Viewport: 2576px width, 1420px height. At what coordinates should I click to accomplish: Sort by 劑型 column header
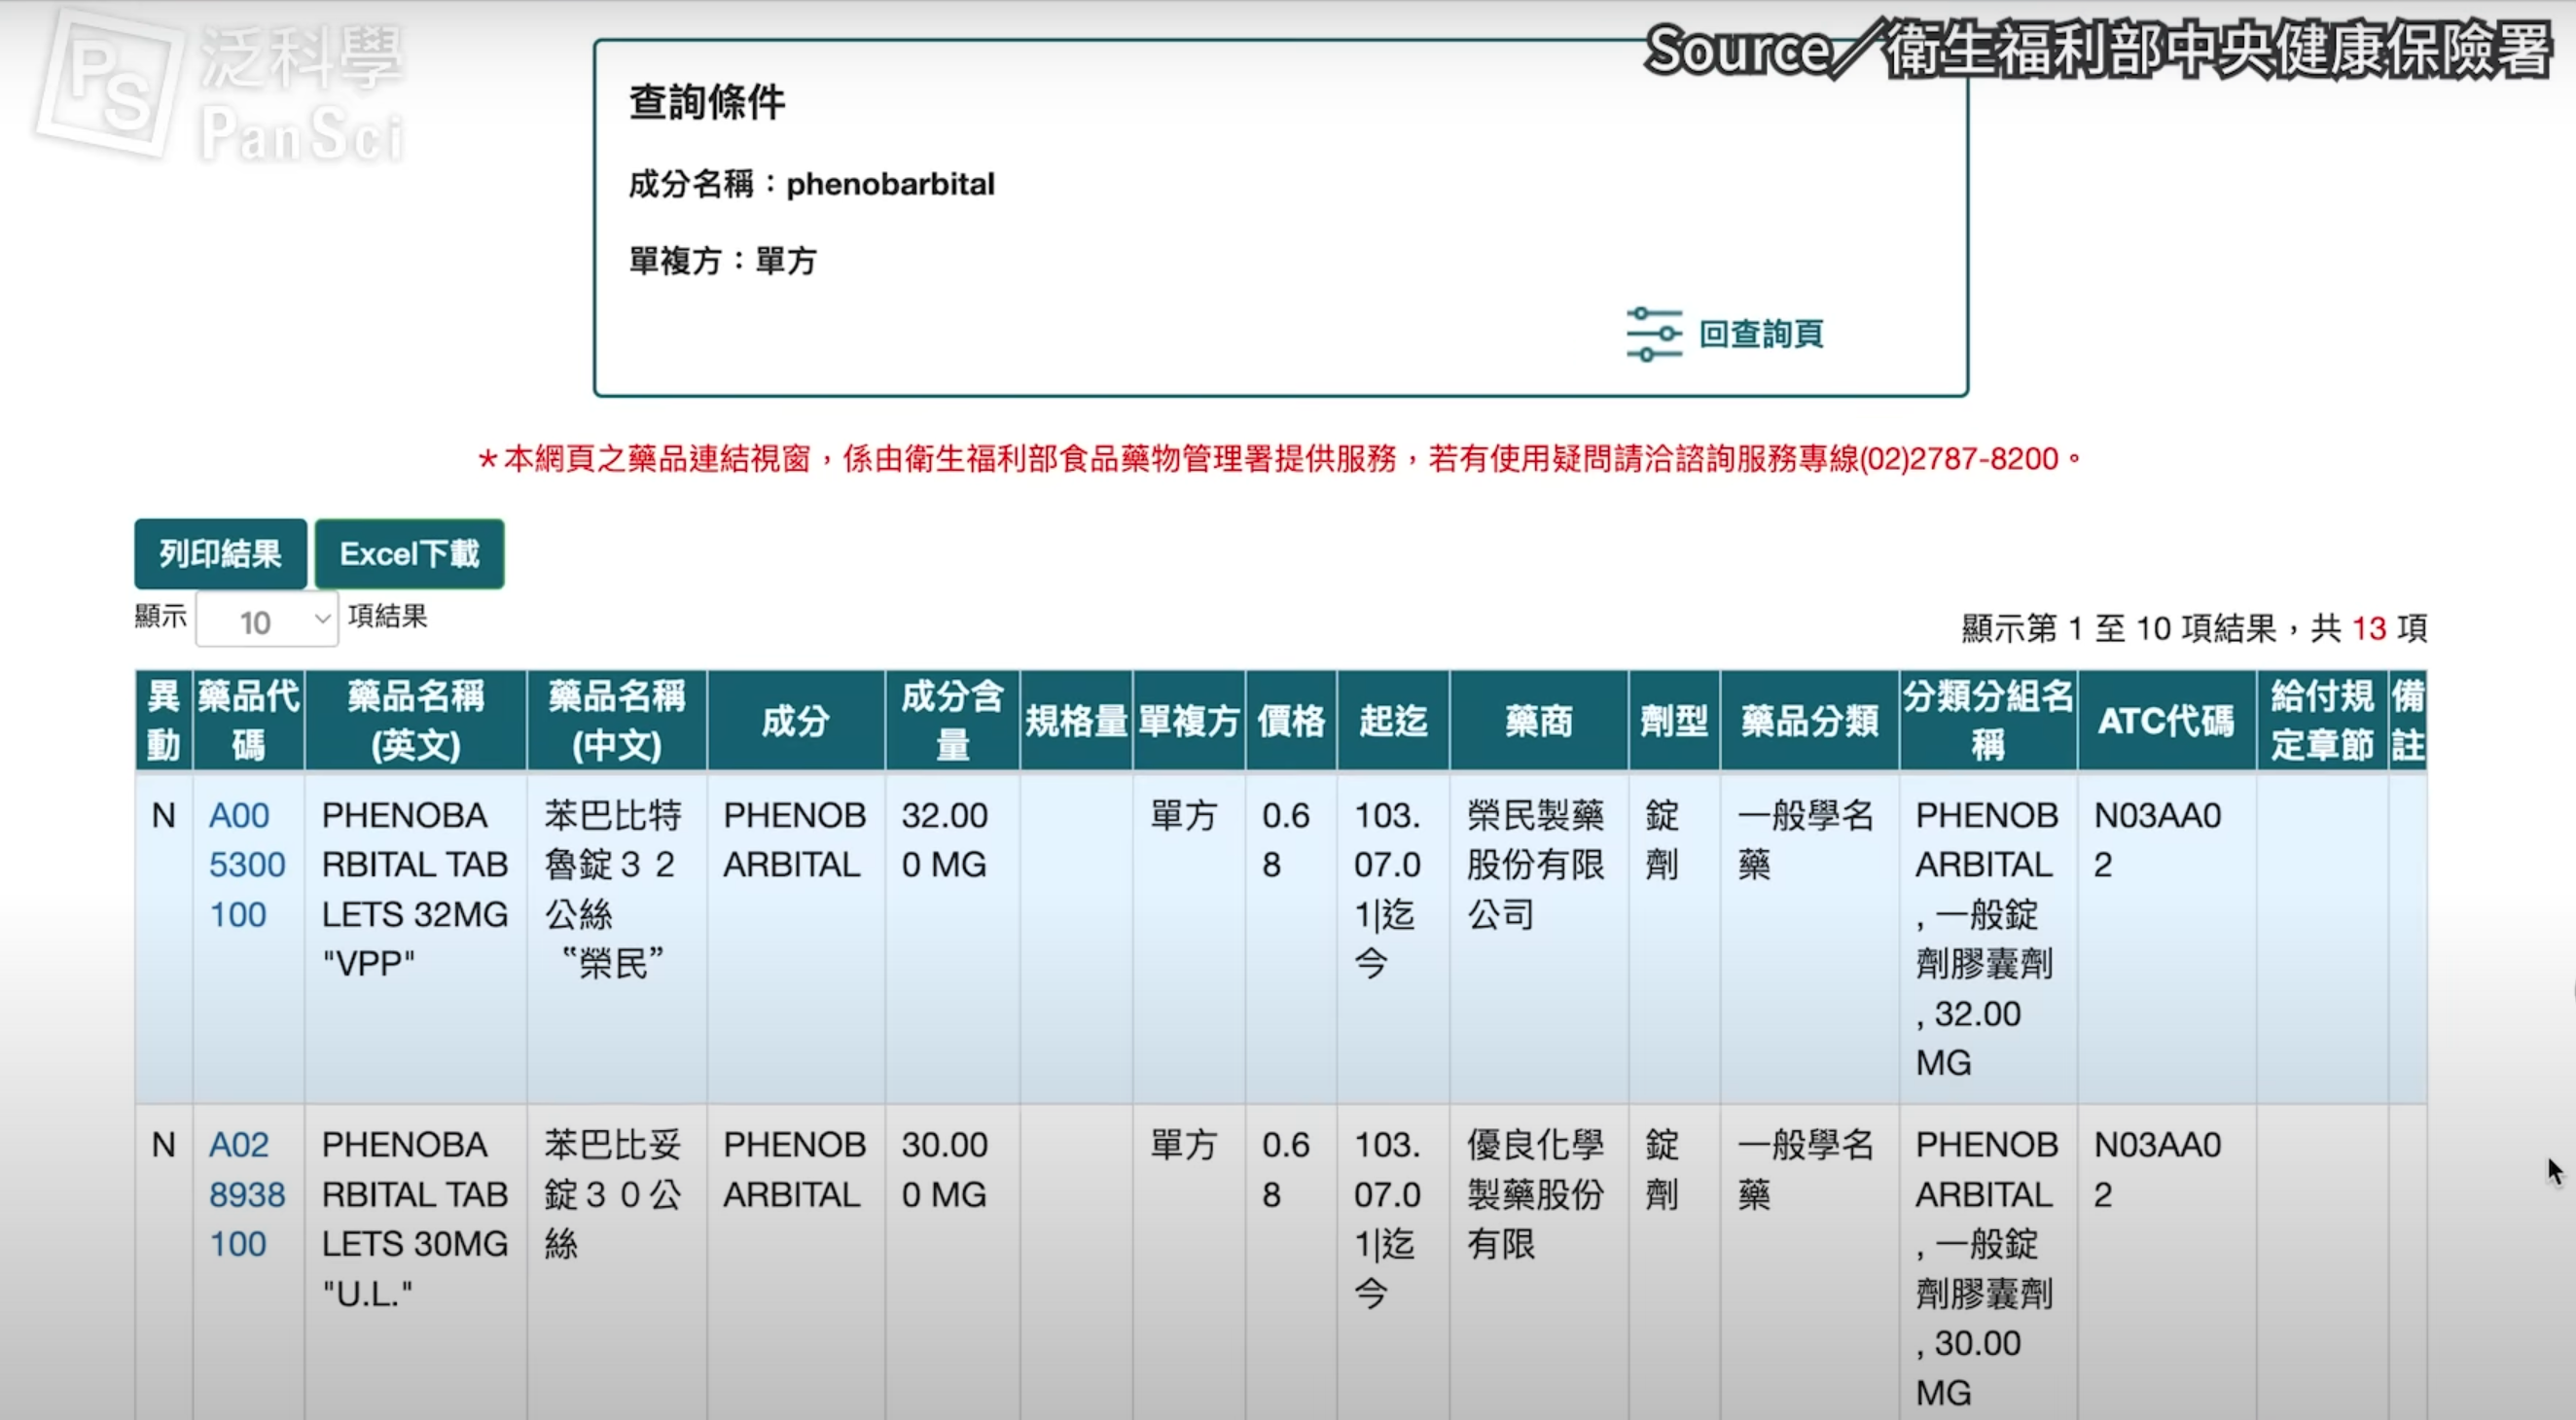click(1673, 720)
